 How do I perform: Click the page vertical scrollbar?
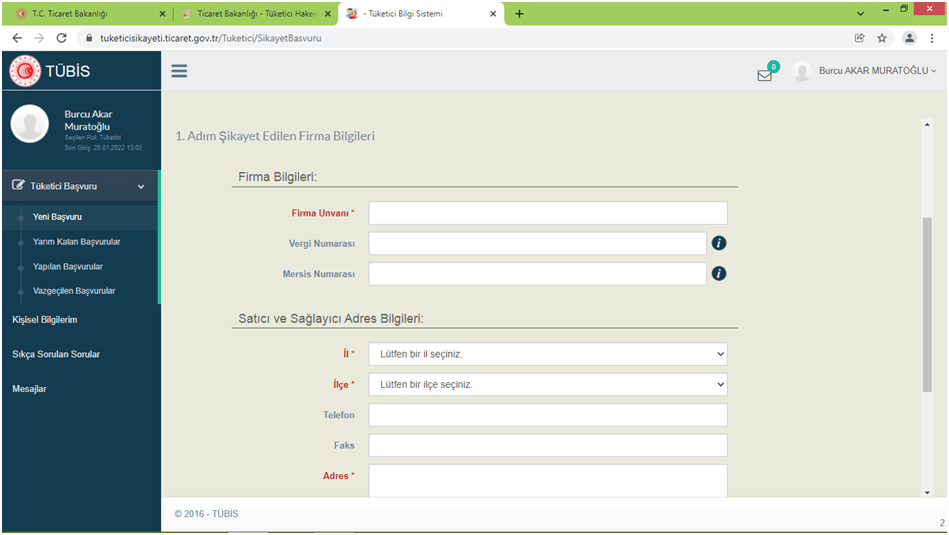[927, 300]
